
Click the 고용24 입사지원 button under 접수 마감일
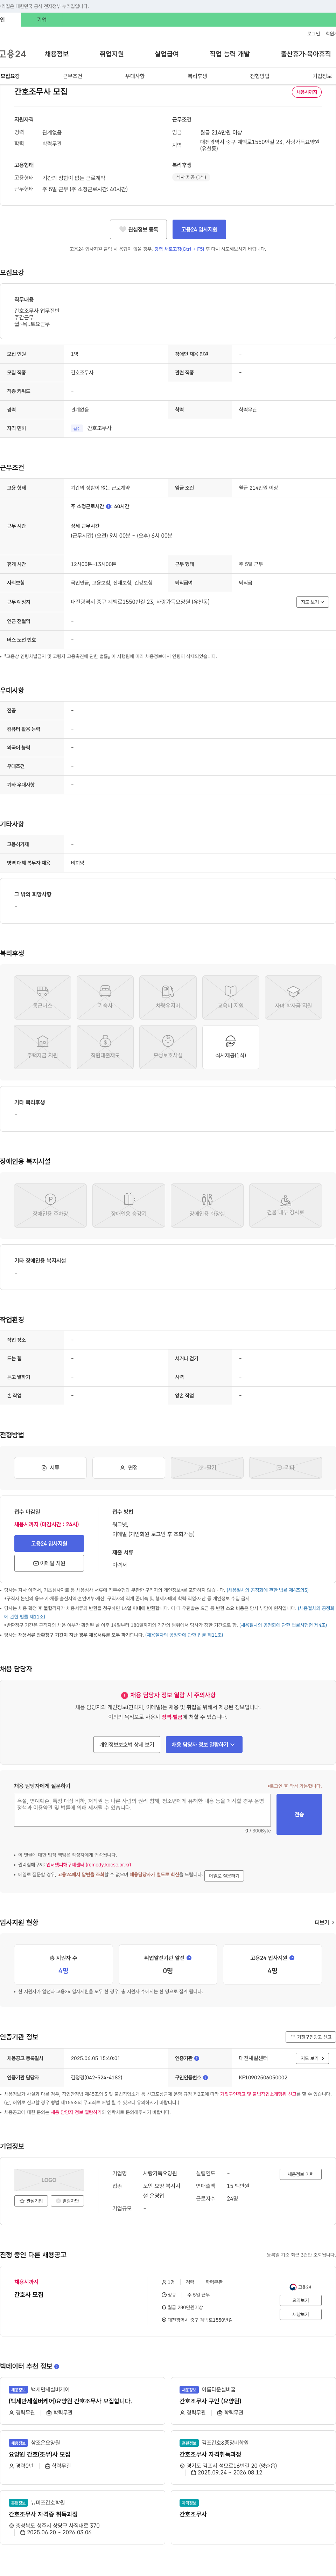tap(49, 1543)
